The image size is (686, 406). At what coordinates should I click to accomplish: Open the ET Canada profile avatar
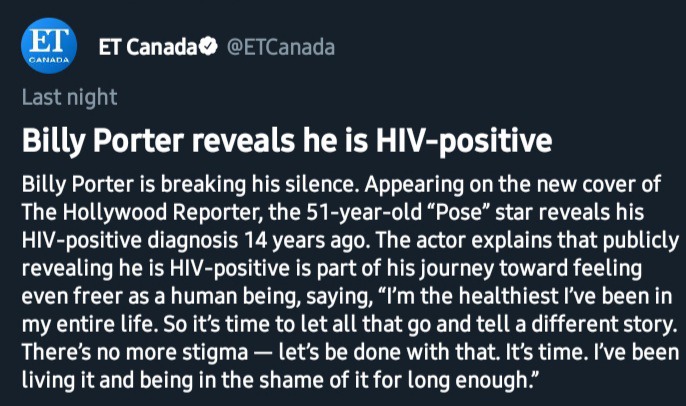point(49,46)
